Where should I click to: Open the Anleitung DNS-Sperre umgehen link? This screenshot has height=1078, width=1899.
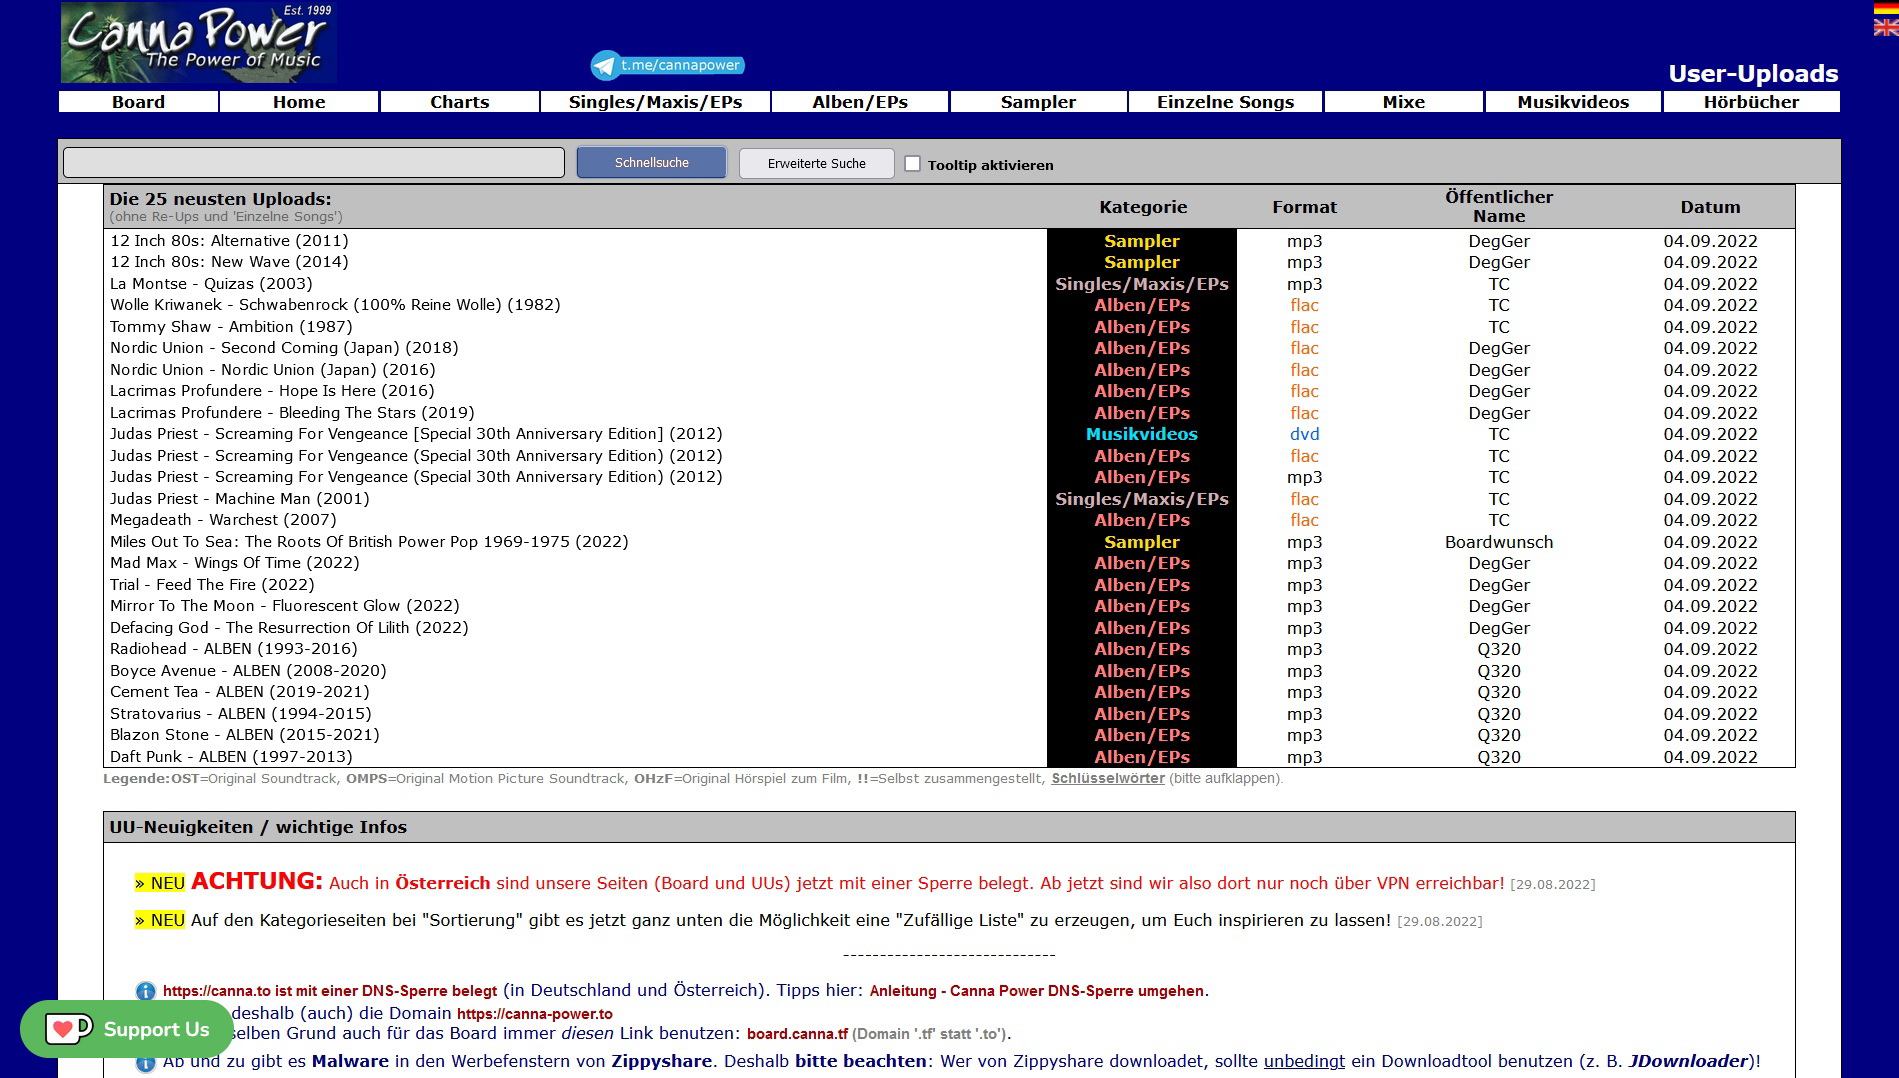[x=1037, y=991]
